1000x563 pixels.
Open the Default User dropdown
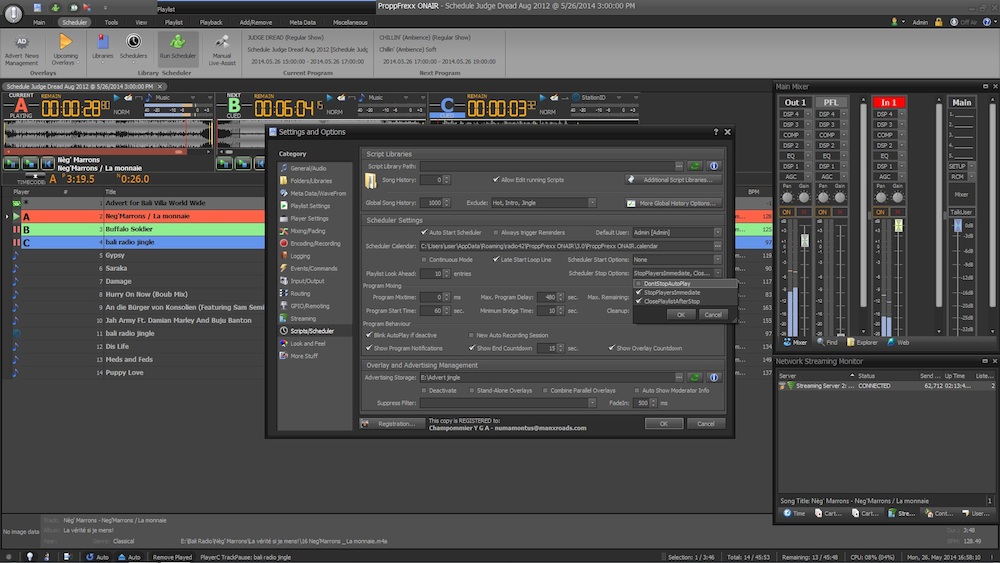pyautogui.click(x=717, y=232)
